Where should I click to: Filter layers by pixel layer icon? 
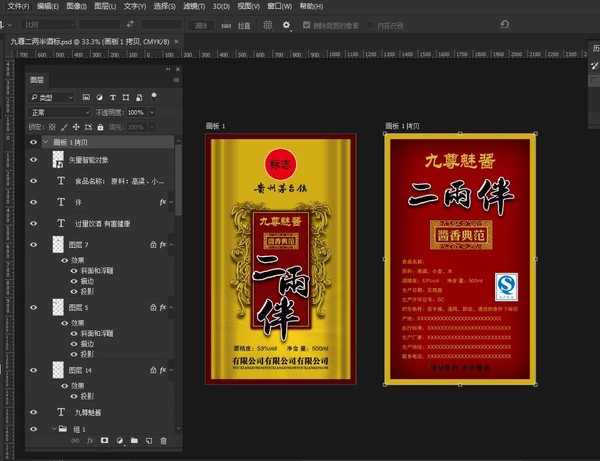86,97
